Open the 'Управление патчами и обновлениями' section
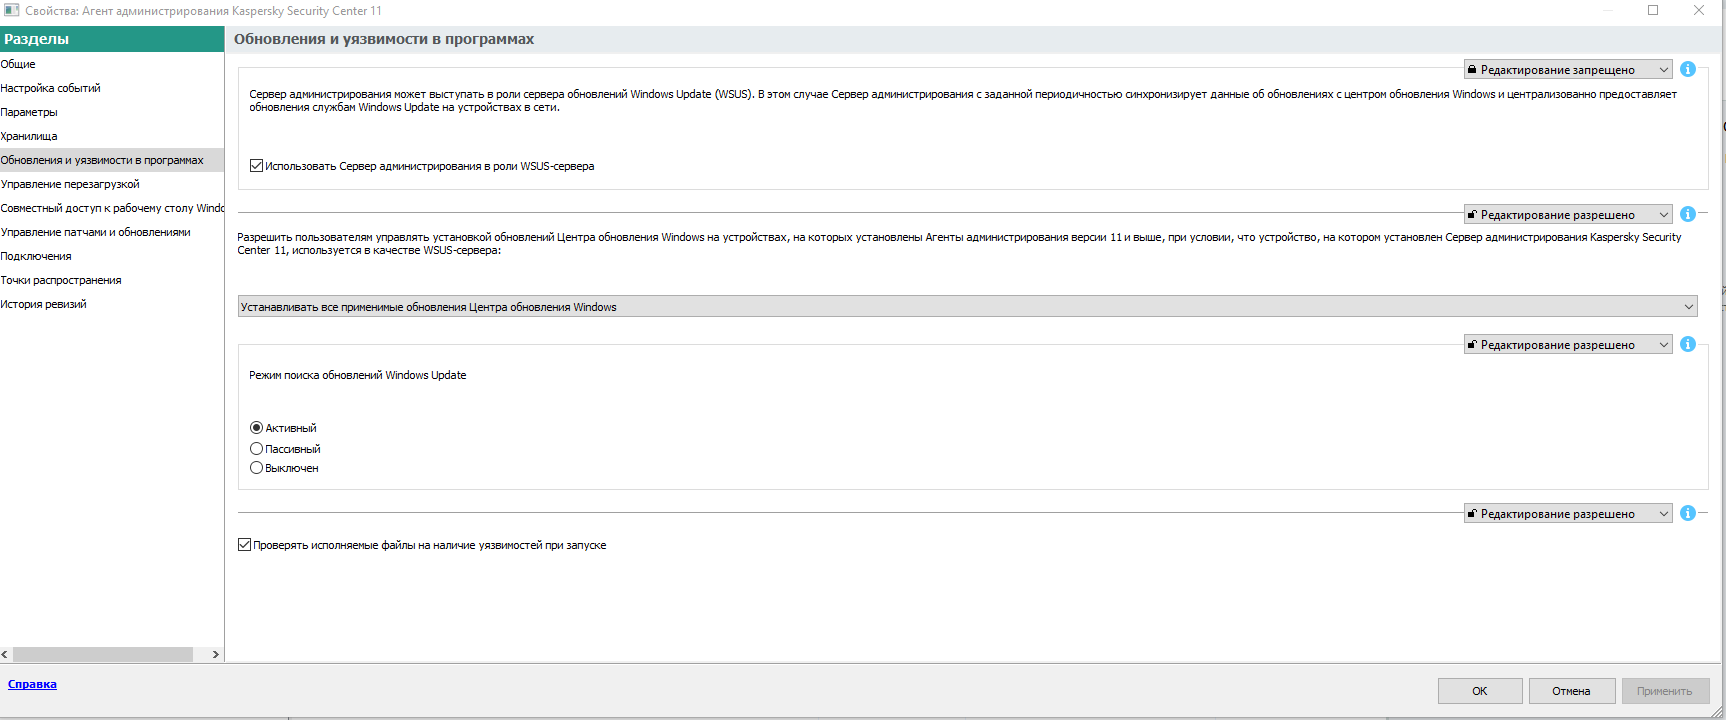Screen dimensions: 1726x720 [x=95, y=232]
